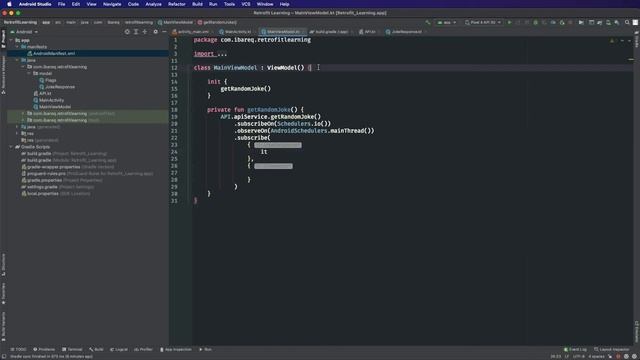Open the app run configuration dropdown

click(x=447, y=22)
